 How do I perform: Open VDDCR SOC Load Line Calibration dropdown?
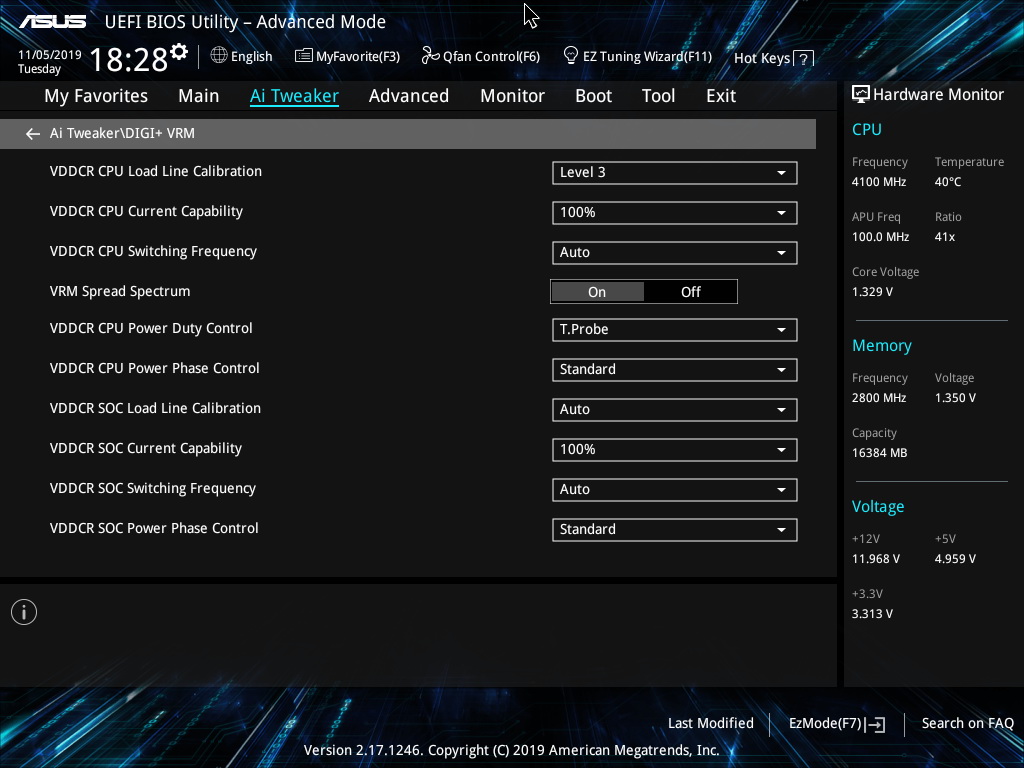click(675, 409)
